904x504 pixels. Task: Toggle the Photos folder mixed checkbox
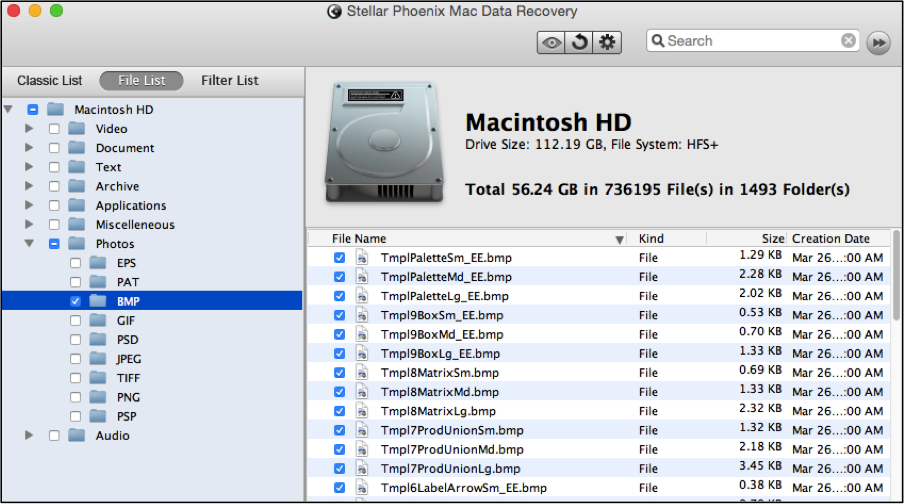point(54,243)
